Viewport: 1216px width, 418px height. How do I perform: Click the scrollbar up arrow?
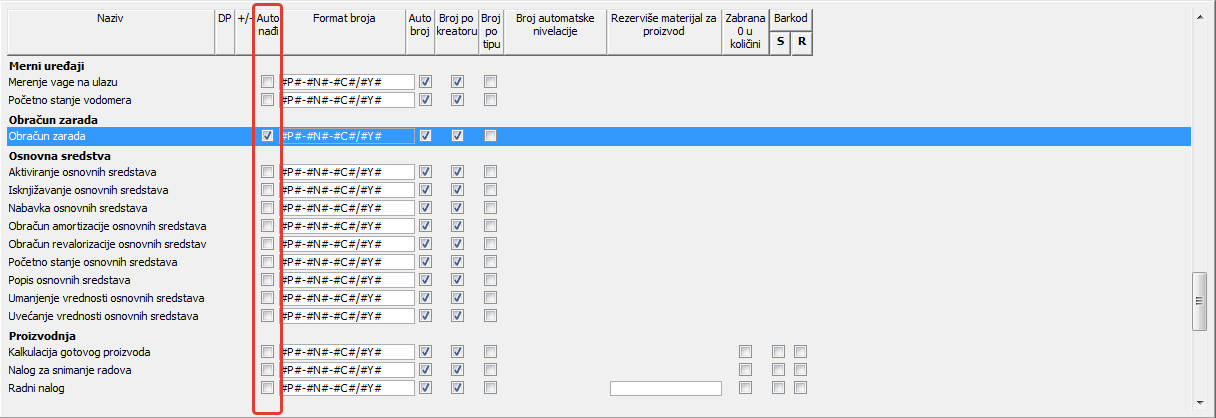(x=1200, y=15)
